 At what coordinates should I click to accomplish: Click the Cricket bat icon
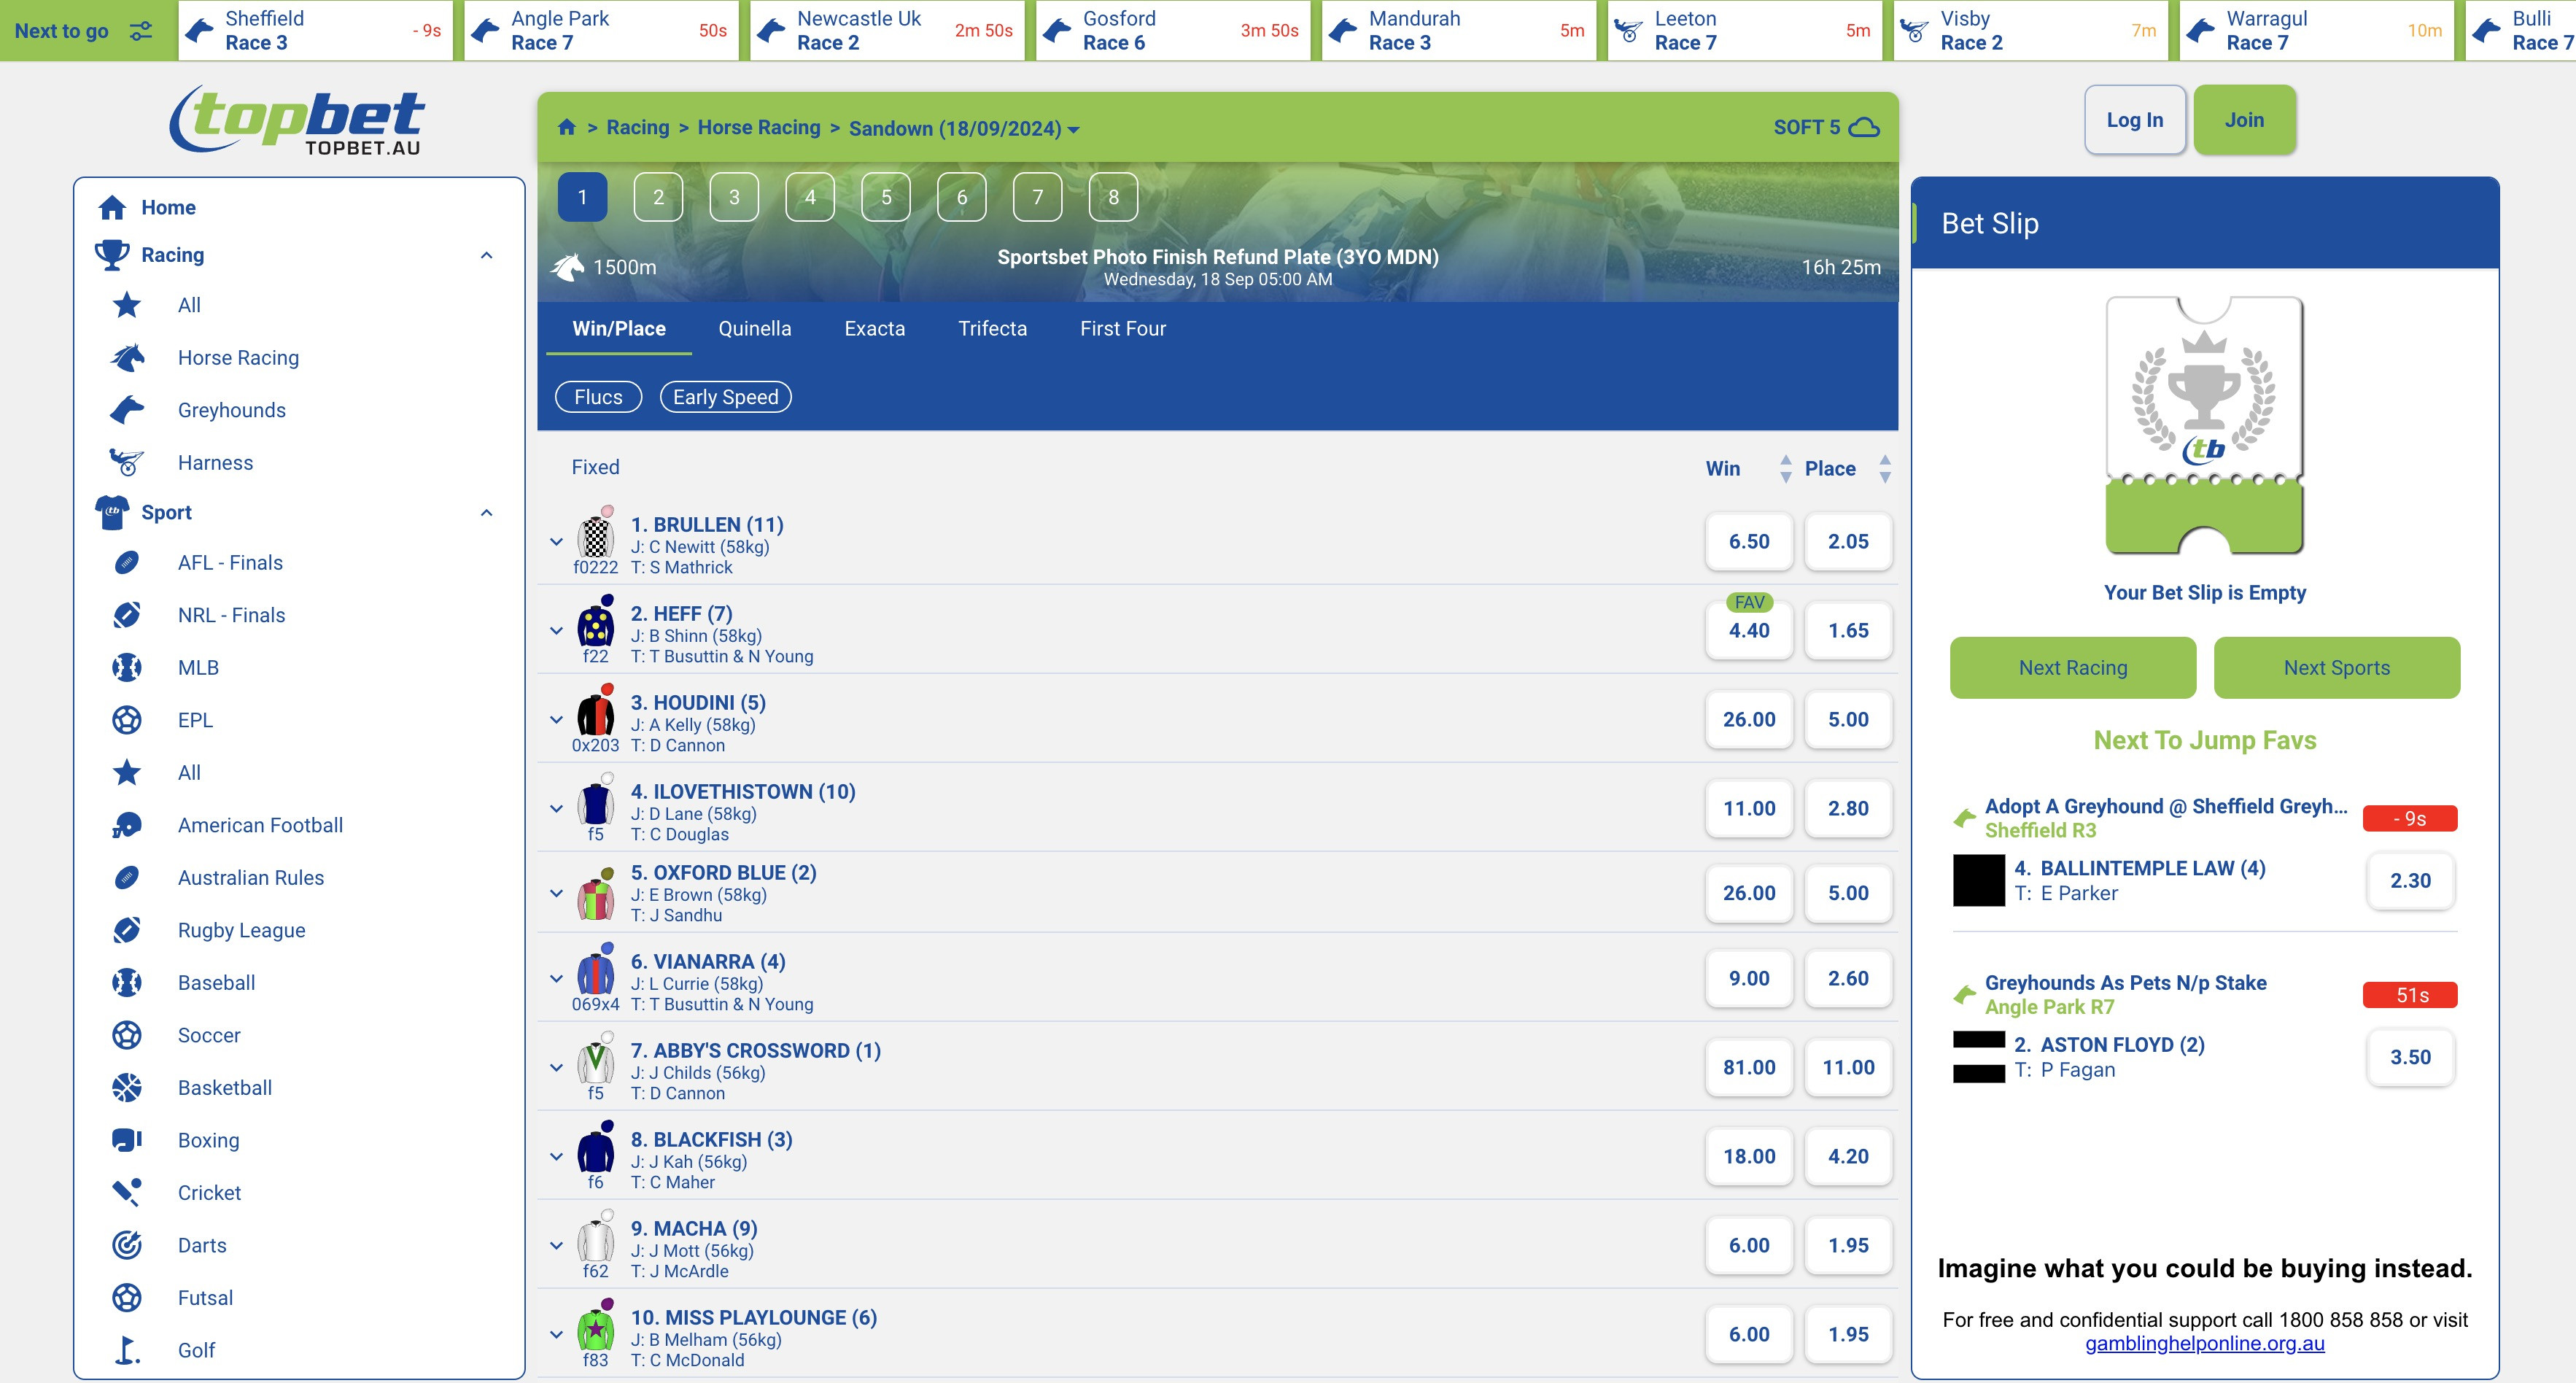pyautogui.click(x=127, y=1192)
